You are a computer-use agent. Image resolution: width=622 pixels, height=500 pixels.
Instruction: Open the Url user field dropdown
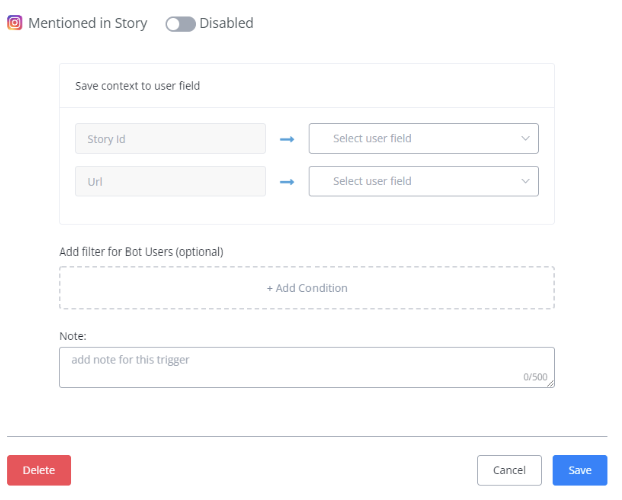424,181
